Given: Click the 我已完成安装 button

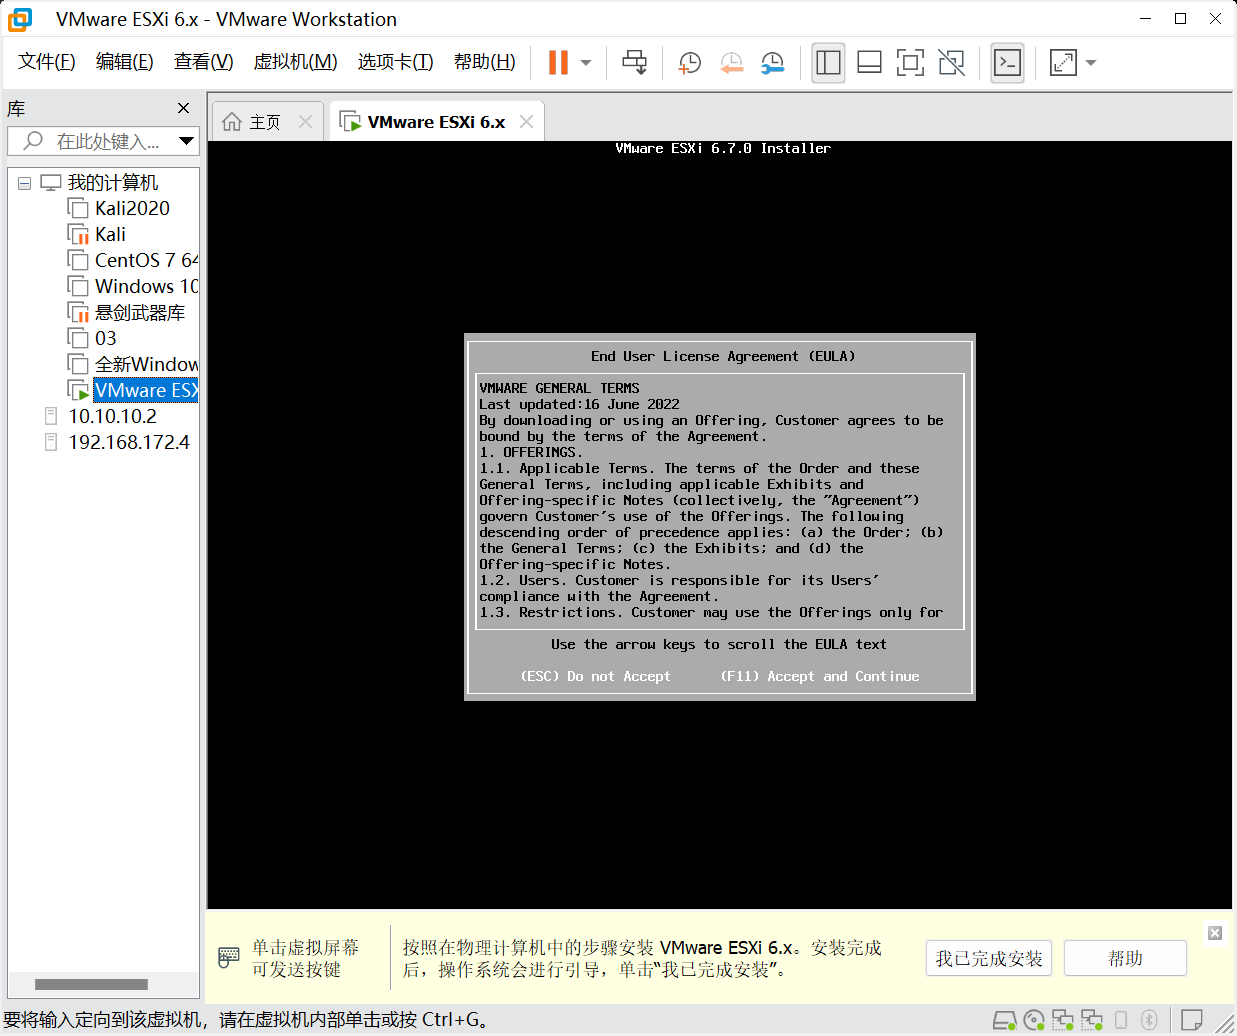Looking at the screenshot, I should (988, 958).
